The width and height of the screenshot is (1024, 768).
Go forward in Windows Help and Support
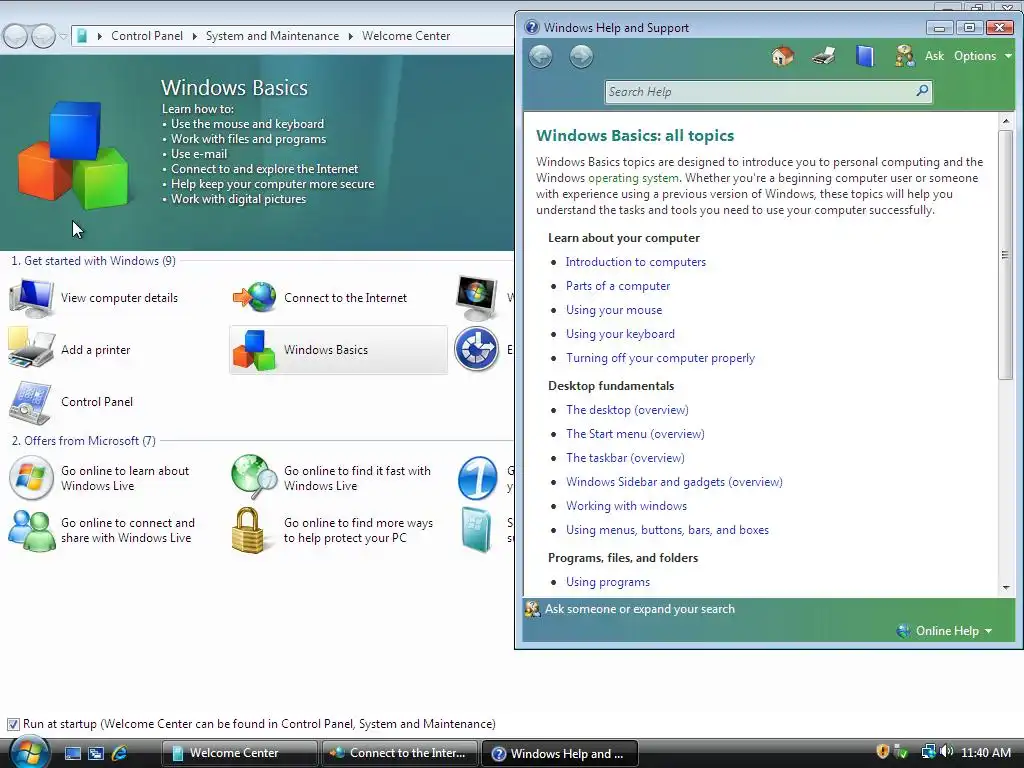[581, 56]
